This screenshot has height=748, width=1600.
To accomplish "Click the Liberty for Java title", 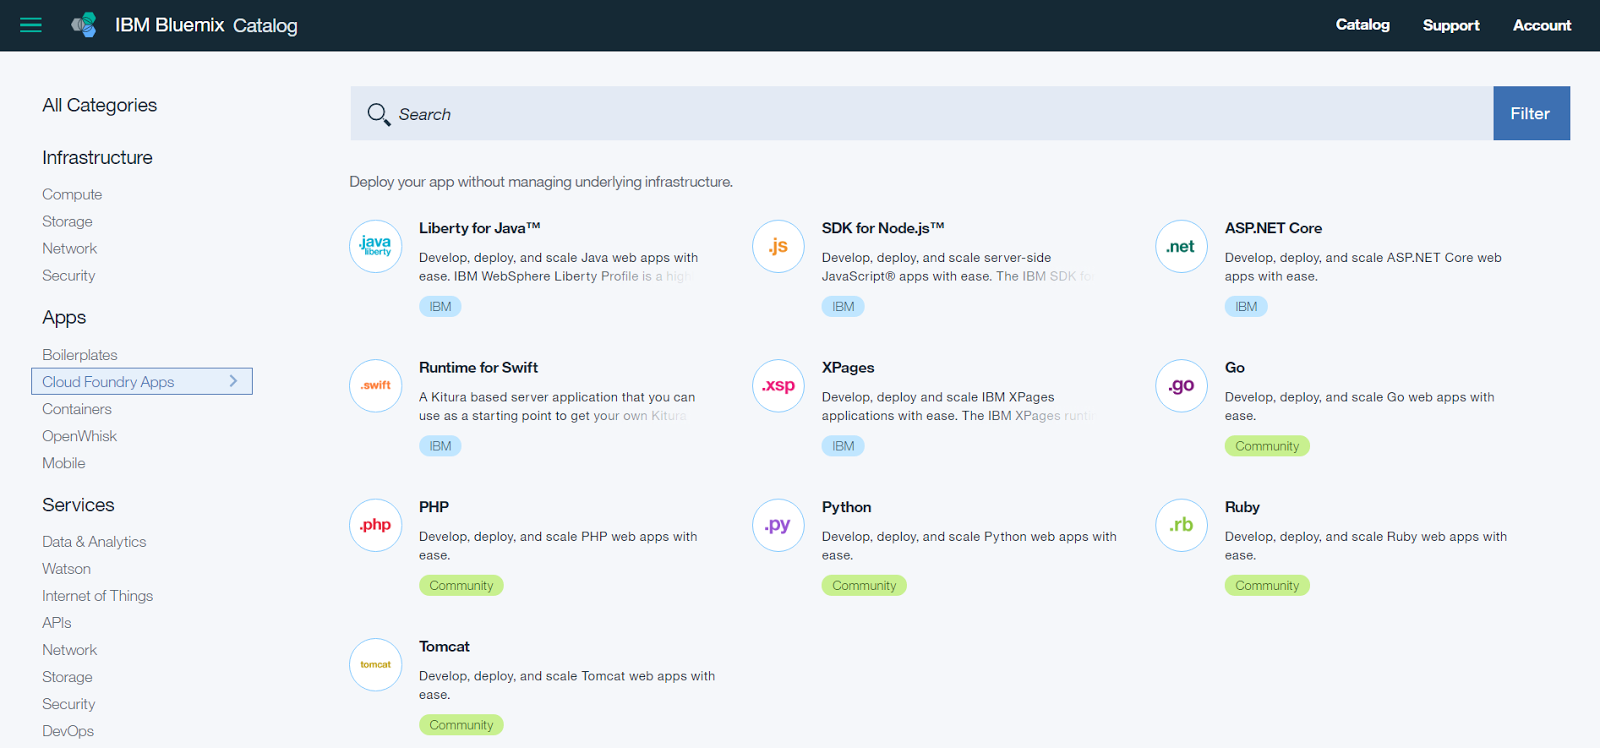I will (479, 228).
